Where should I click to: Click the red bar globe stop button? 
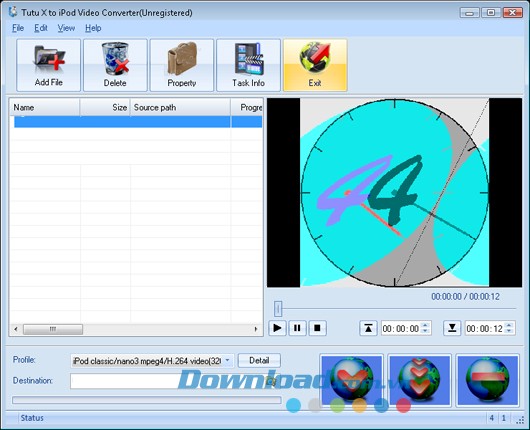pyautogui.click(x=487, y=380)
